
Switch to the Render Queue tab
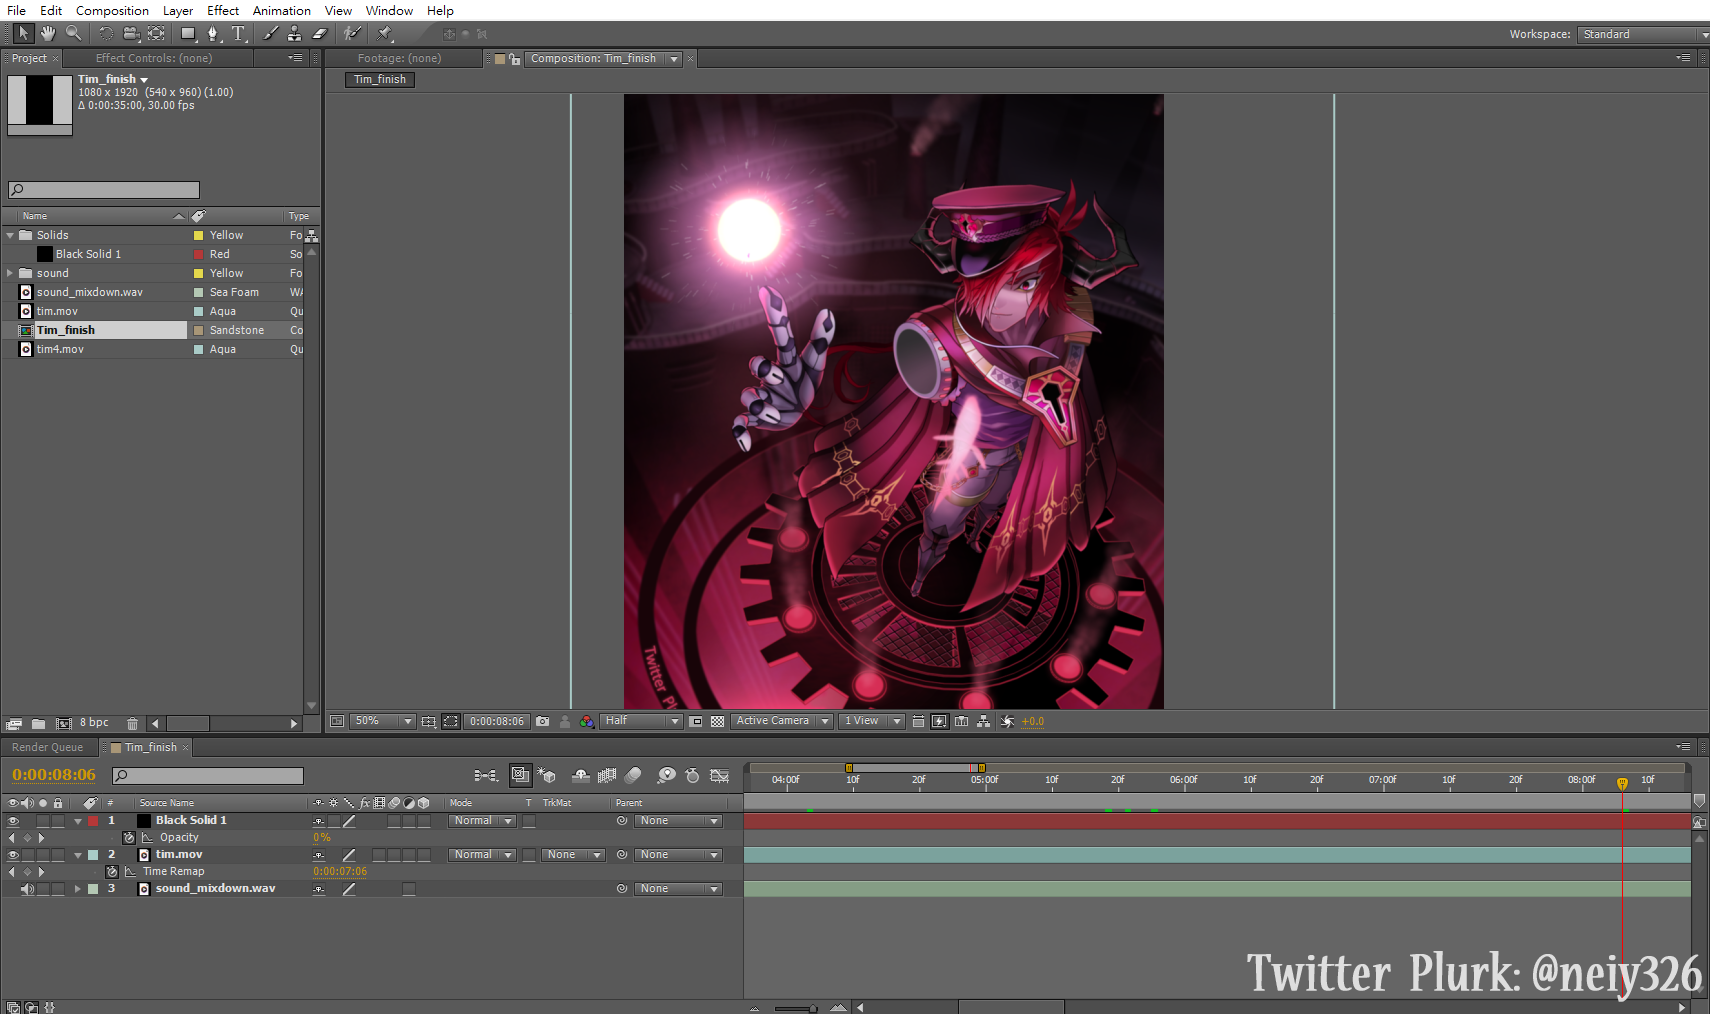pos(47,747)
